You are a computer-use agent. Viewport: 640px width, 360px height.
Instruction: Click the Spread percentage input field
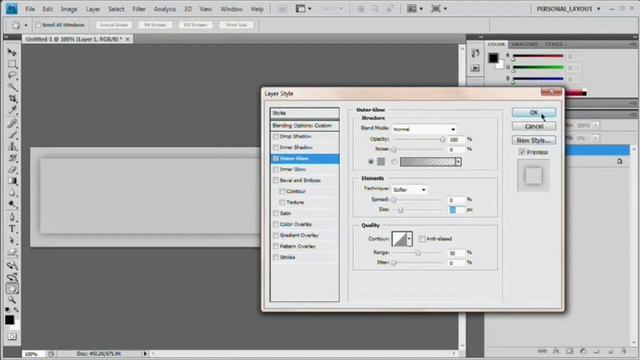456,200
